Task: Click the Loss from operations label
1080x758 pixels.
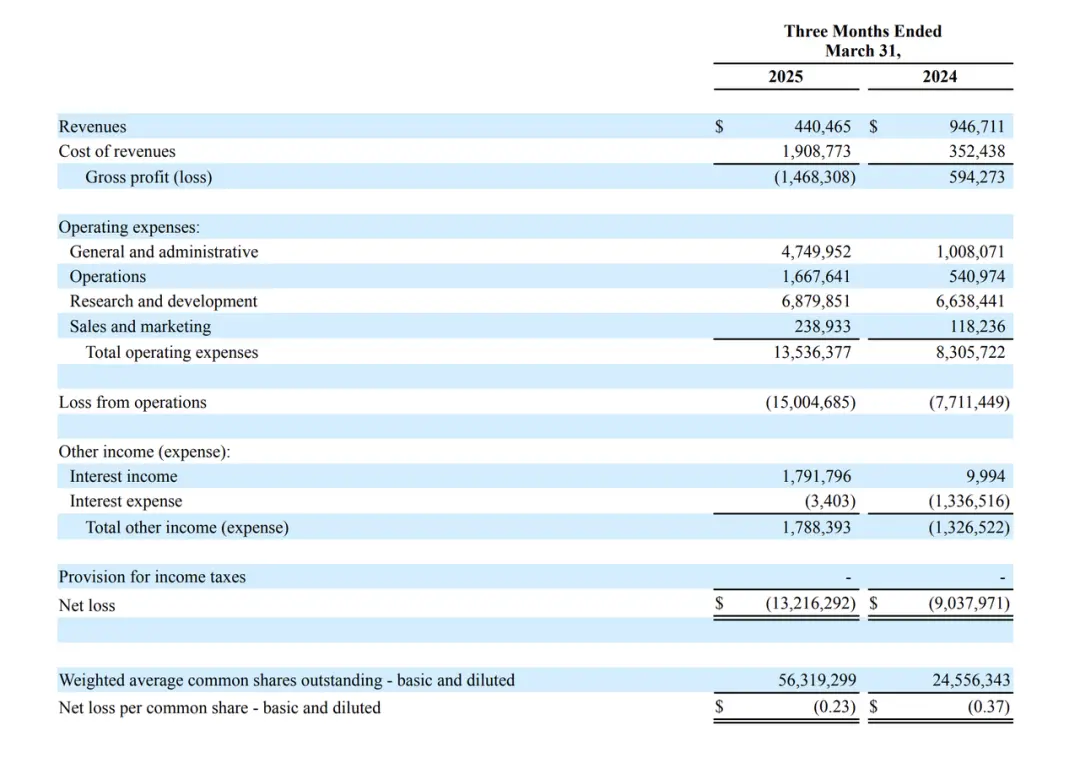Action: coord(133,403)
